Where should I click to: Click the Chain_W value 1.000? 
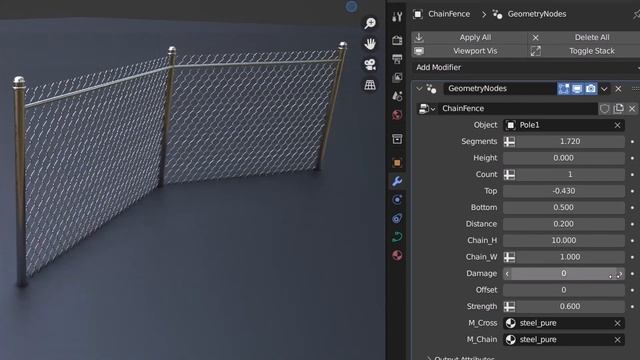(x=570, y=257)
